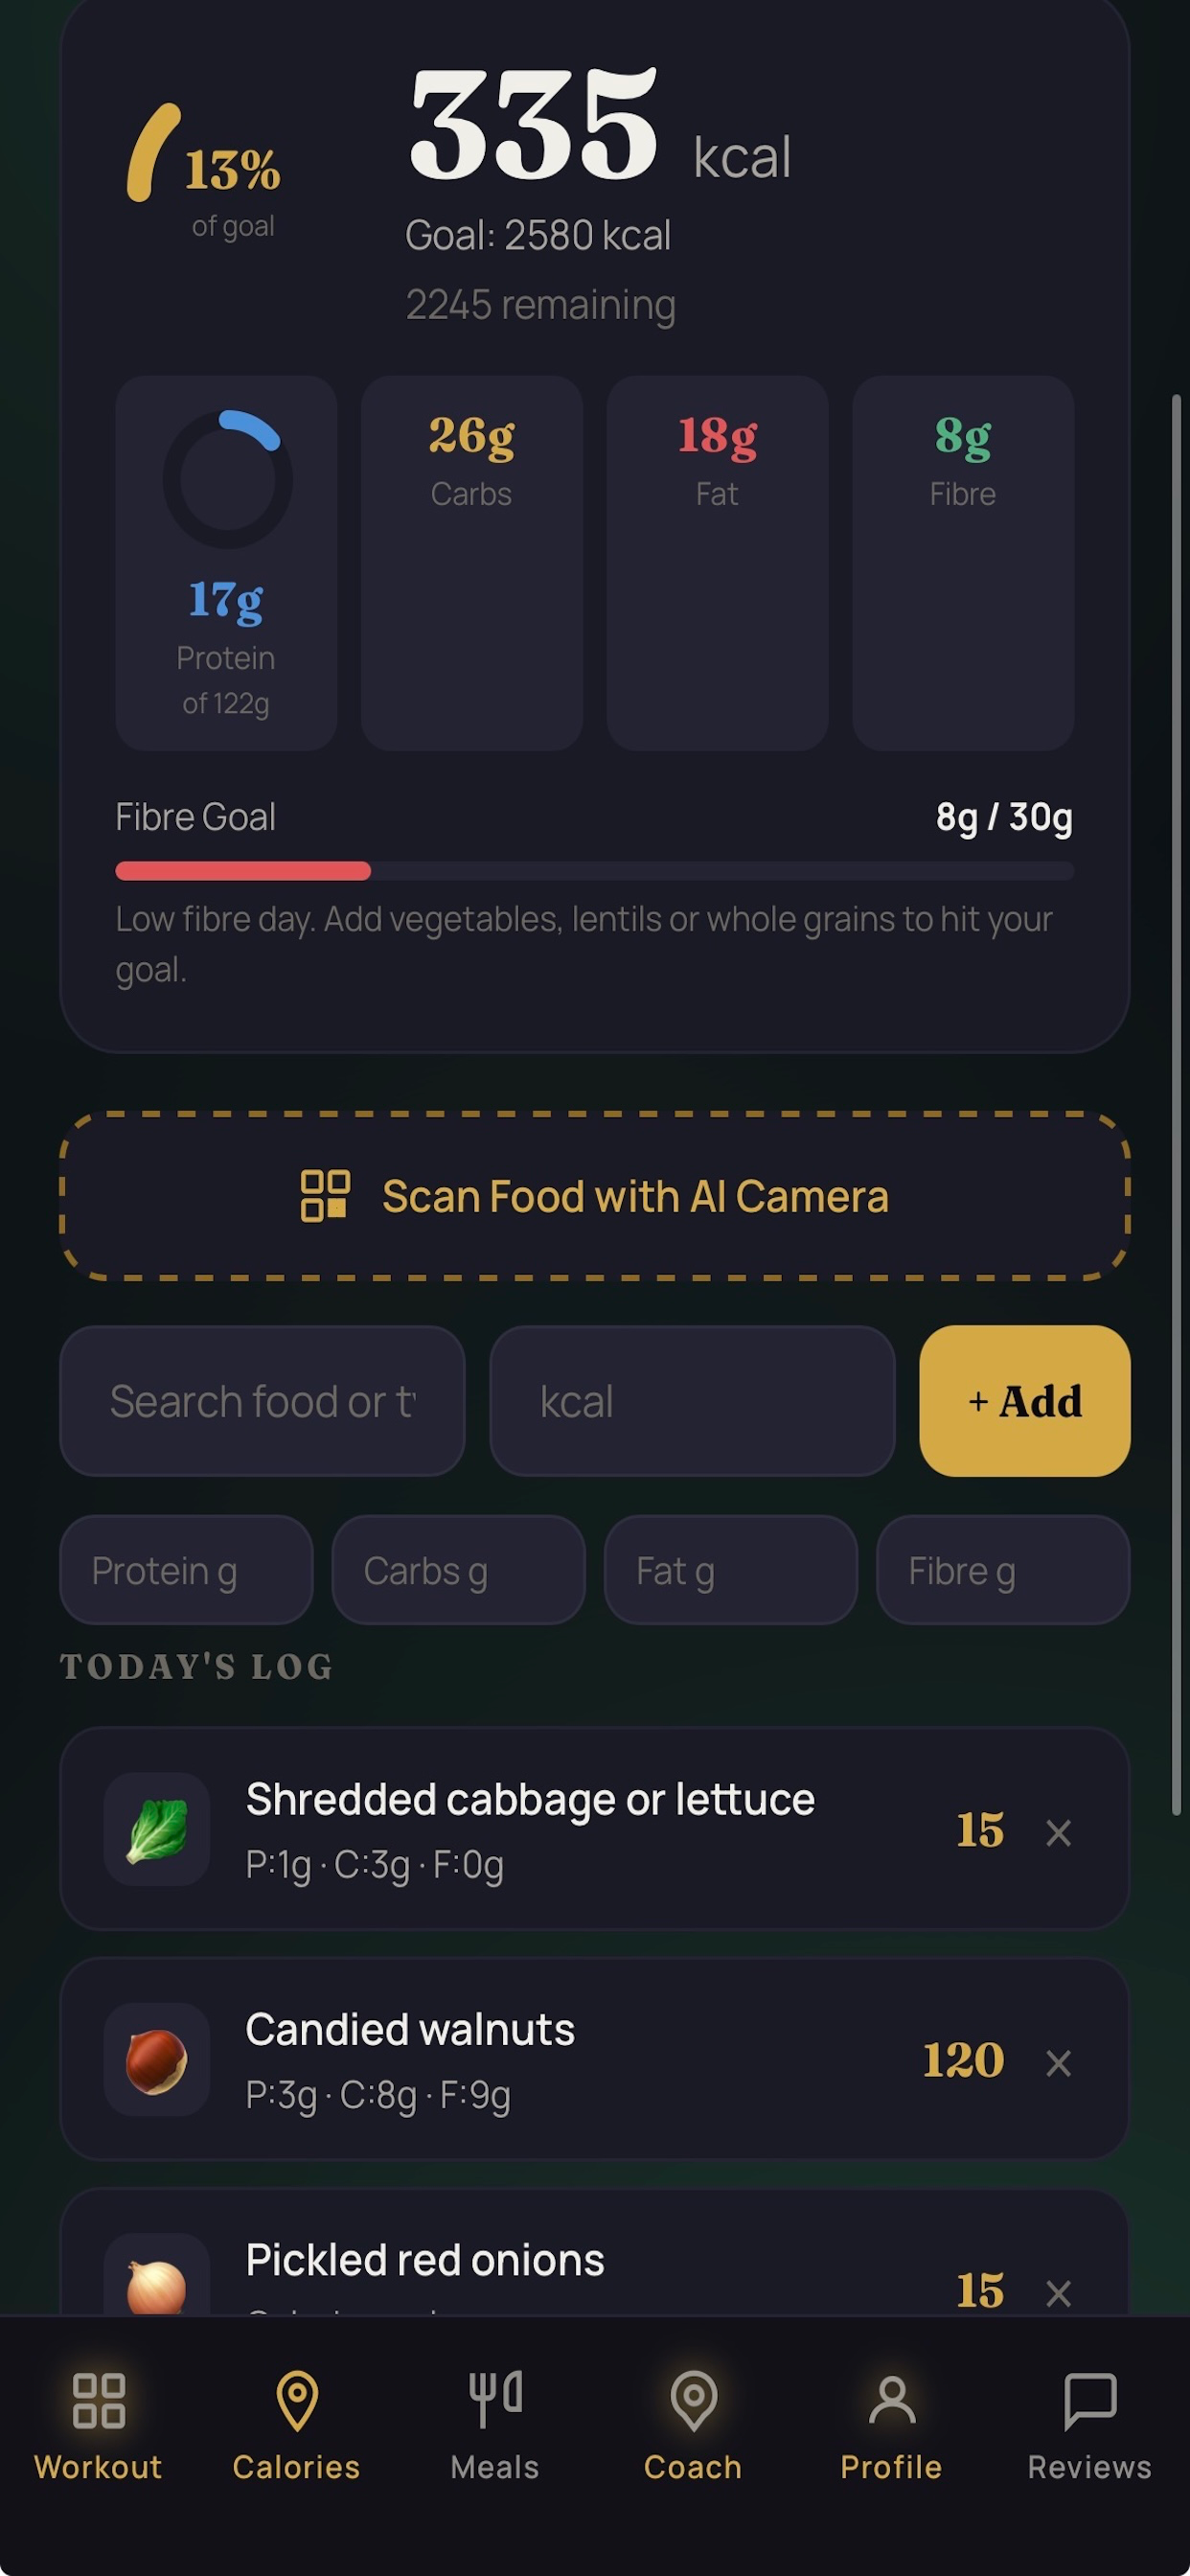Remove Pickled red onions entry
This screenshot has height=2576, width=1190.
(x=1058, y=2292)
